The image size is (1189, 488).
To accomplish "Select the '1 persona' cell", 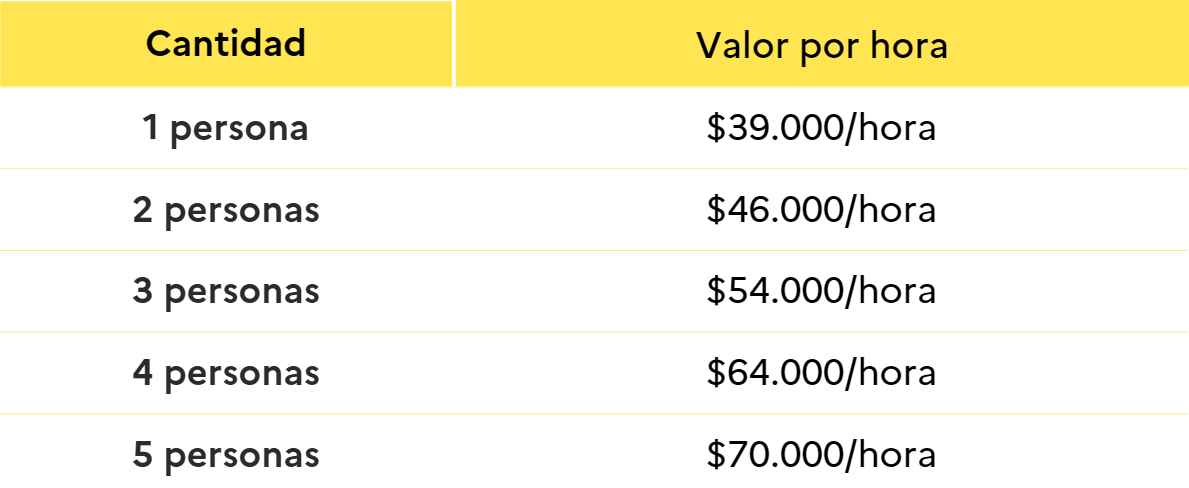I will point(226,129).
